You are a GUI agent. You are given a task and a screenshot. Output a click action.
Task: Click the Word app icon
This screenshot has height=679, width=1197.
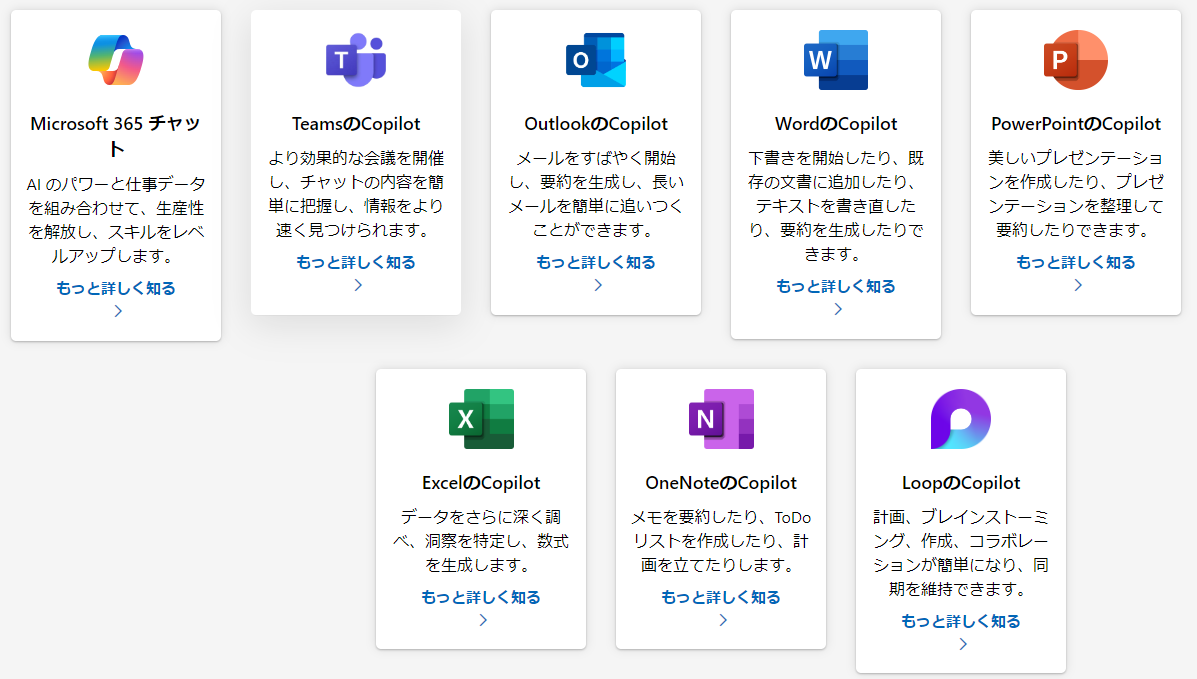[x=836, y=60]
